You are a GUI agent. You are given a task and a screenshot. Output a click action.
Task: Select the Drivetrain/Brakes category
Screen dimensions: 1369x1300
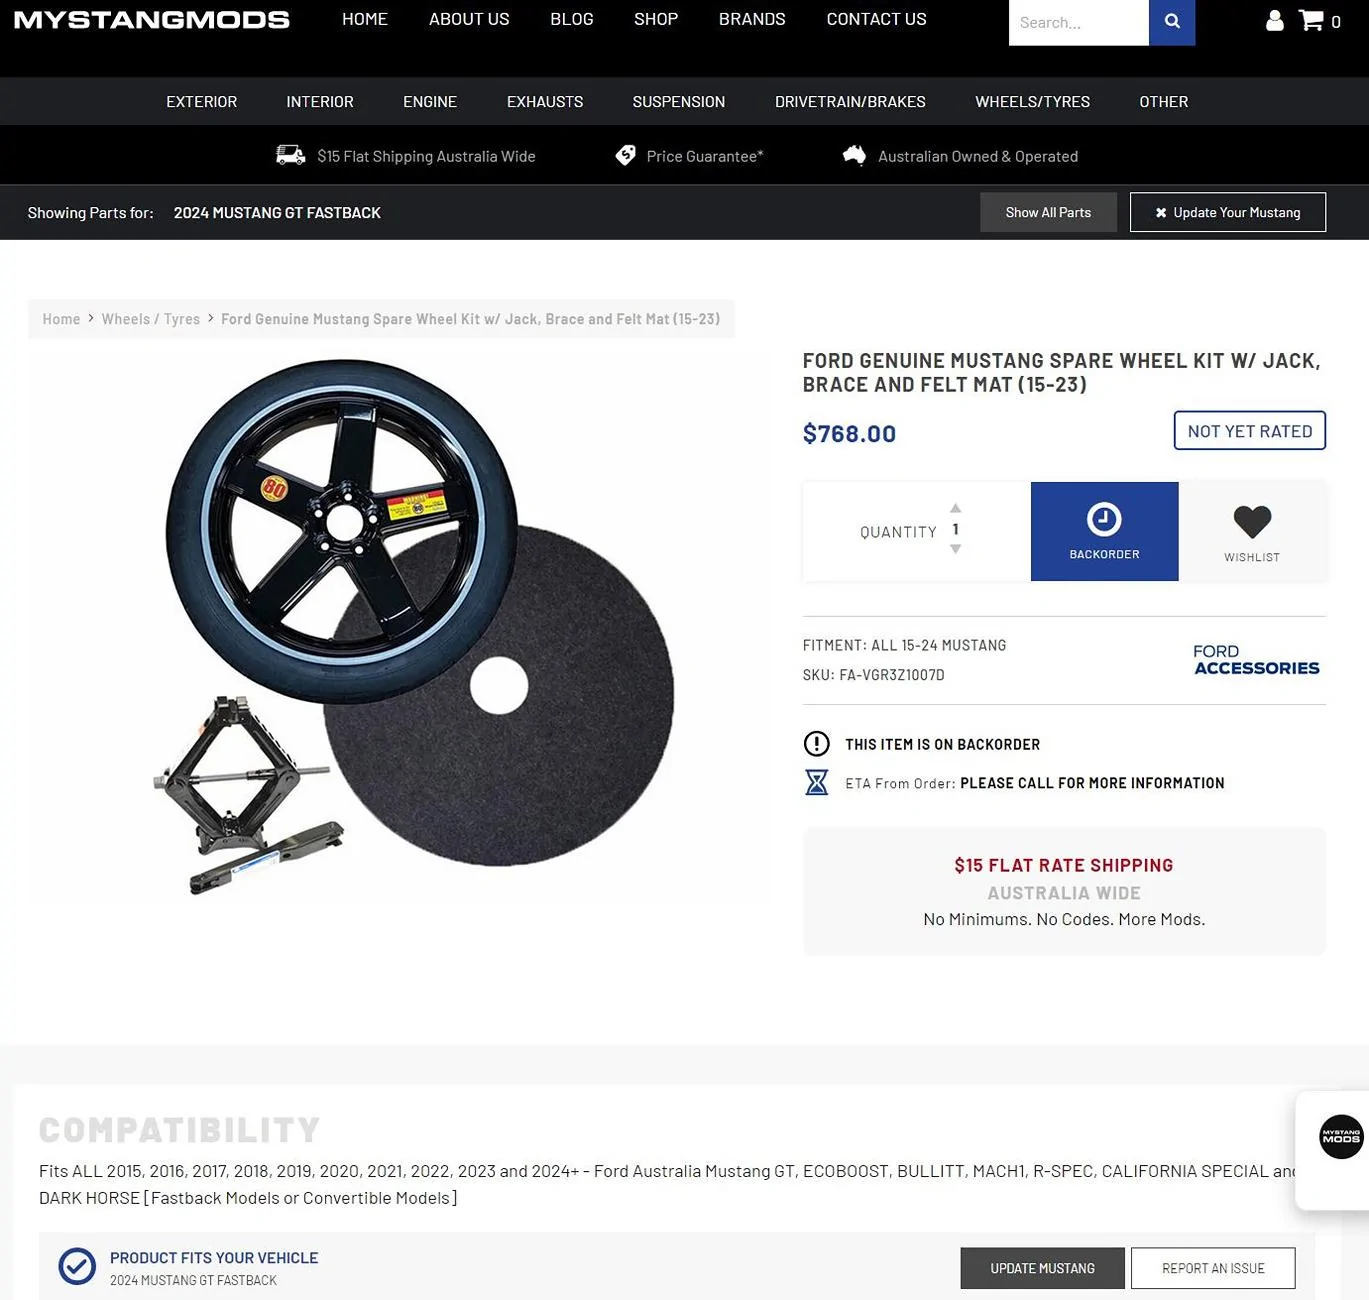(x=850, y=101)
